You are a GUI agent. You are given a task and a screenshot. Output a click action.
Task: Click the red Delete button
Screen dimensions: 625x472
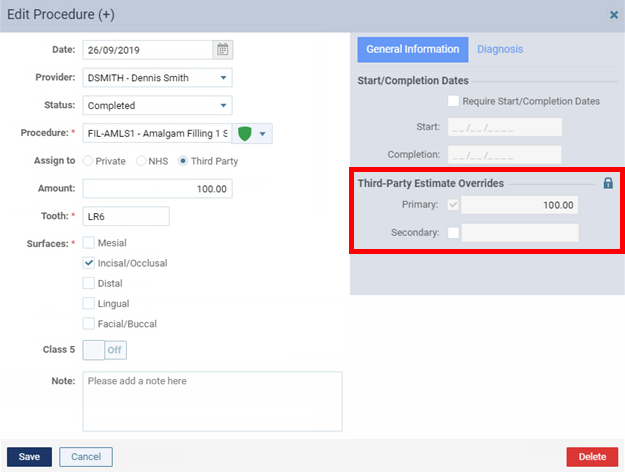tap(592, 456)
